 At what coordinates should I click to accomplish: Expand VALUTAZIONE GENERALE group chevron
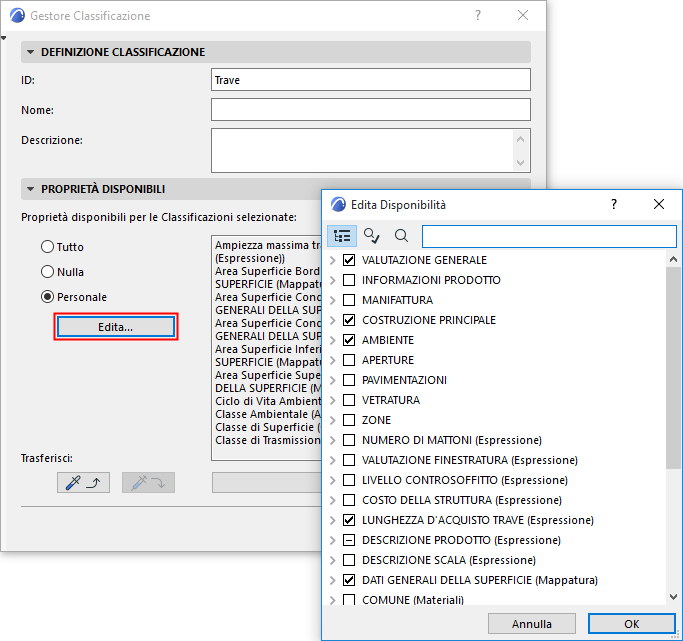[333, 260]
